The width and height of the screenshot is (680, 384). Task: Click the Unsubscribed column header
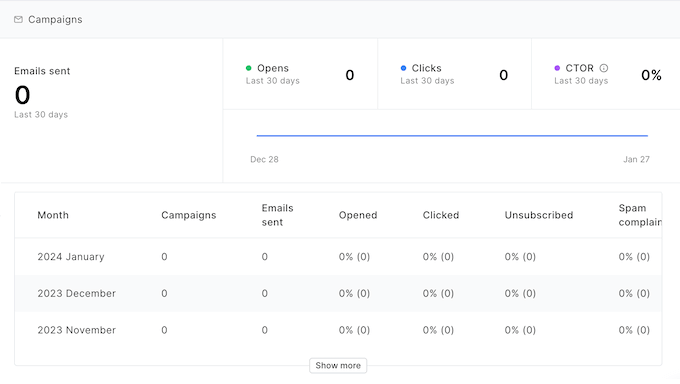click(539, 215)
